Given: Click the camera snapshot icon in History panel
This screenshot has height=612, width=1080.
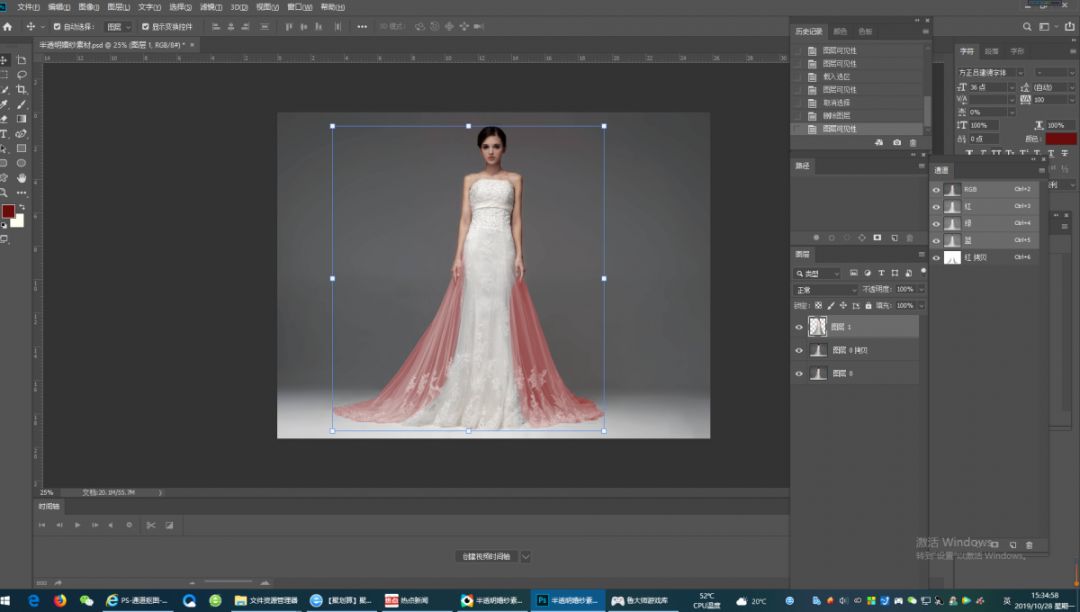Looking at the screenshot, I should pyautogui.click(x=896, y=143).
